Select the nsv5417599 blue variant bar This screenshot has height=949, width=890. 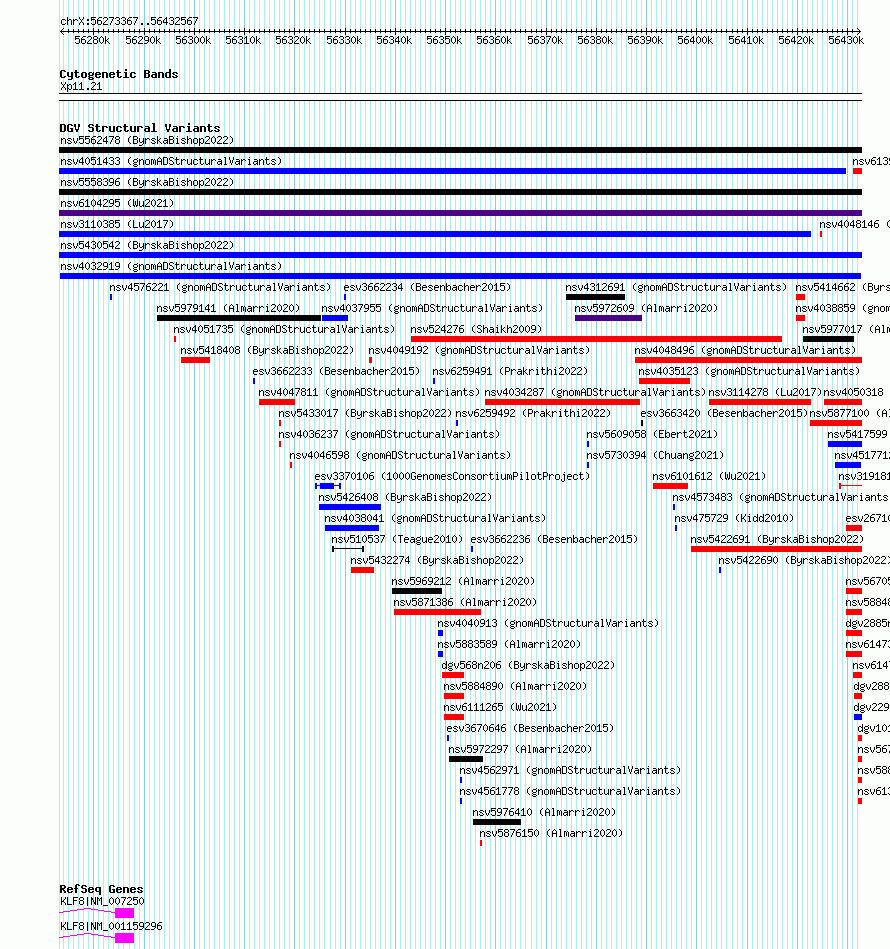(845, 444)
